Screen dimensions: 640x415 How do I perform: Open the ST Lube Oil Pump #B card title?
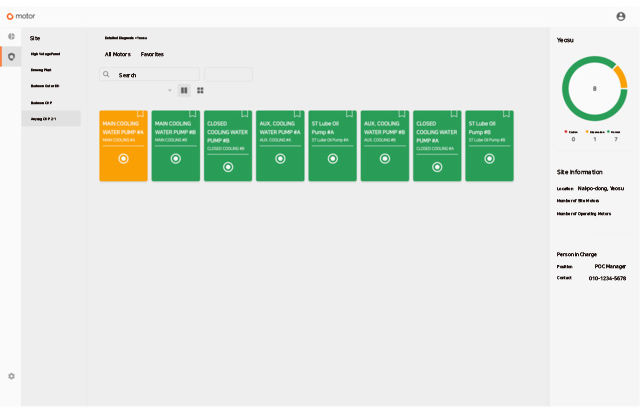point(482,128)
